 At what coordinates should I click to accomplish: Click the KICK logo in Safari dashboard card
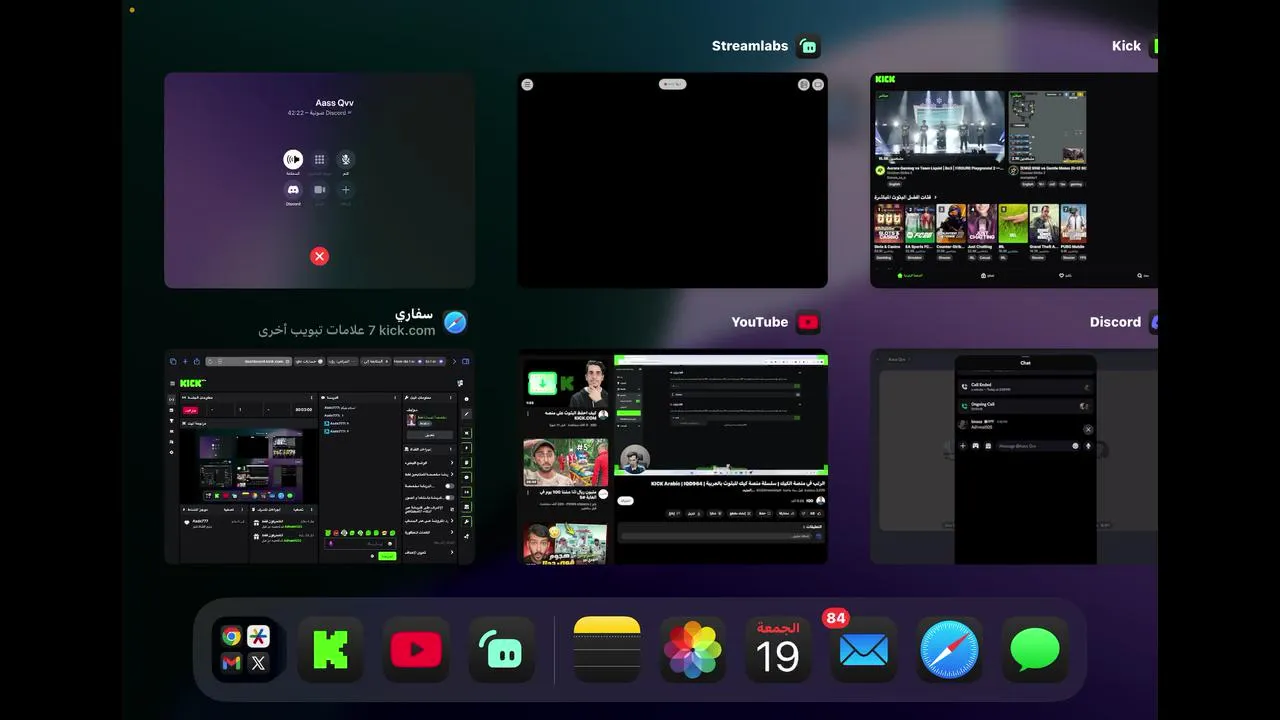[192, 383]
